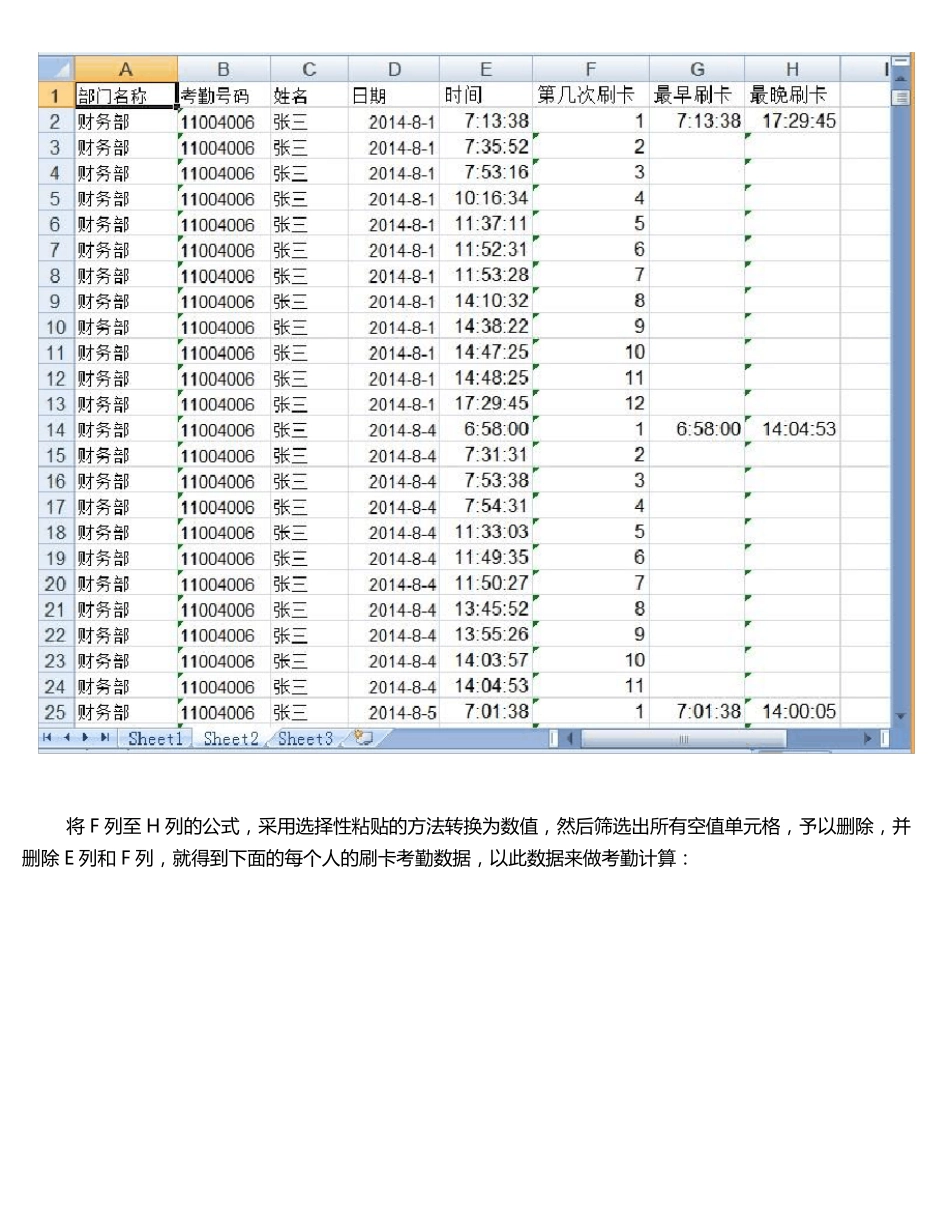Select time cell 14:10:32
The width and height of the screenshot is (950, 1230).
pos(486,301)
